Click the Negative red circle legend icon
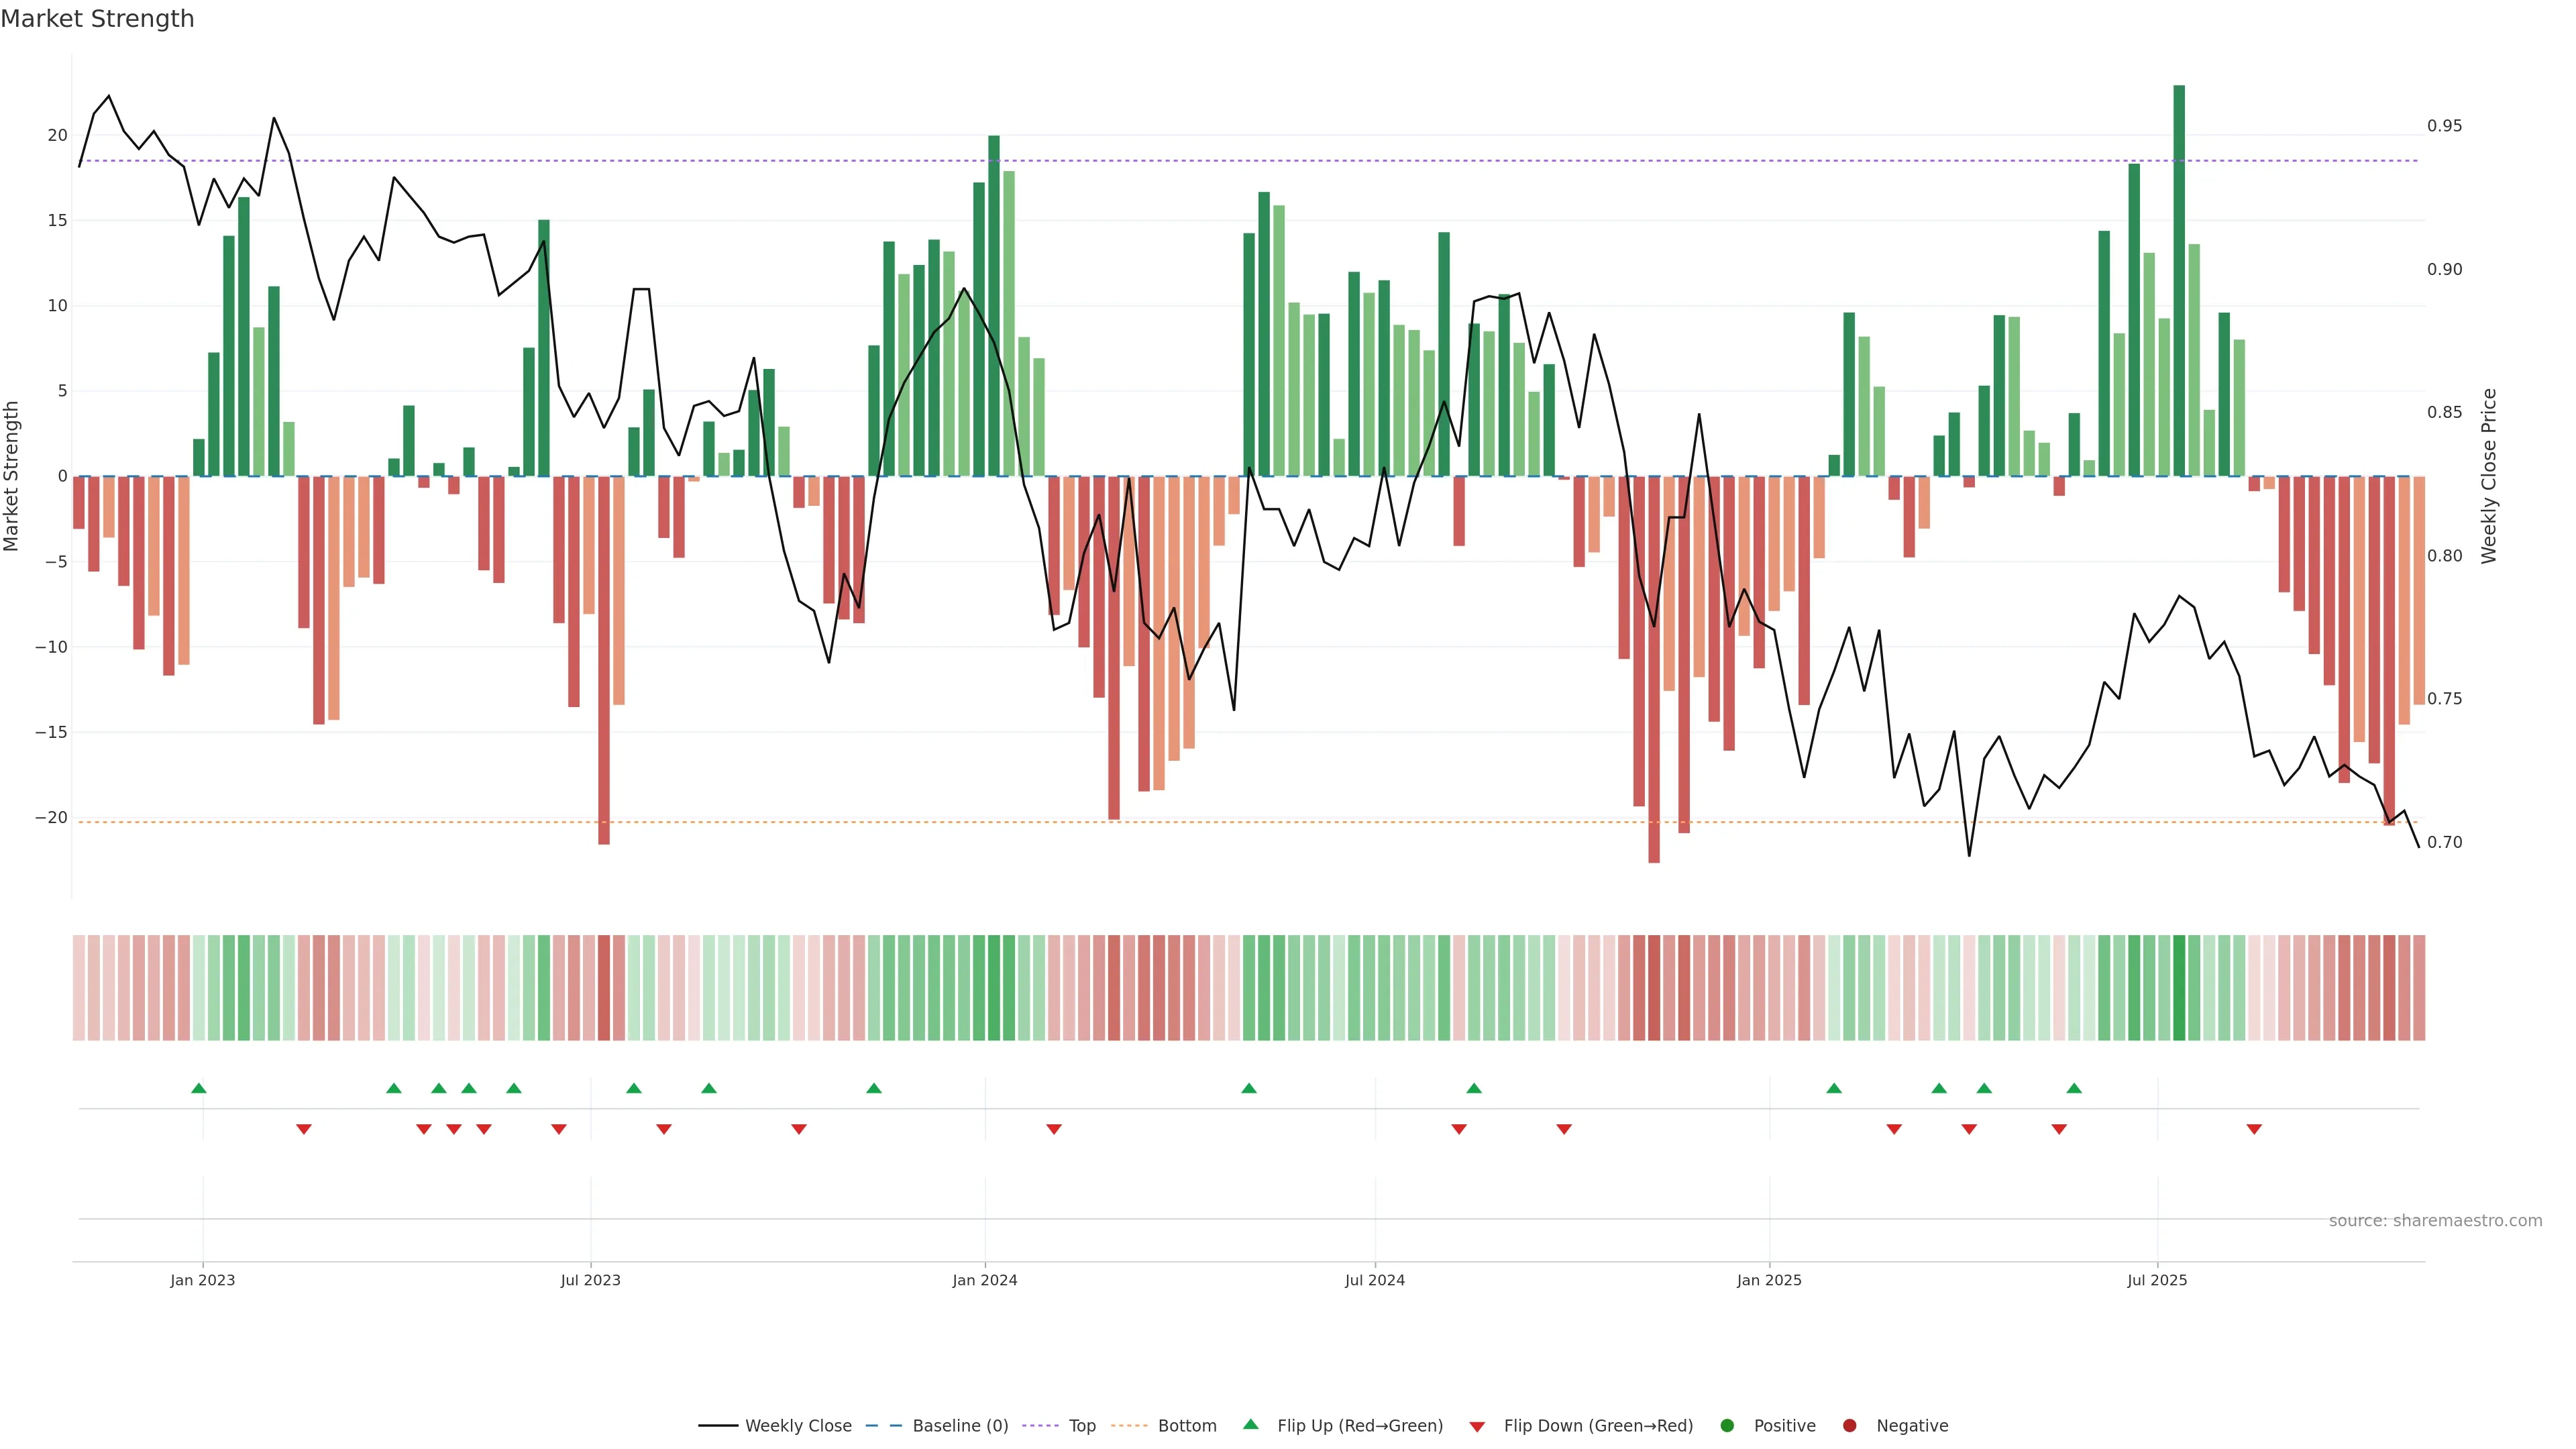This screenshot has width=2576, height=1449. [x=1849, y=1426]
